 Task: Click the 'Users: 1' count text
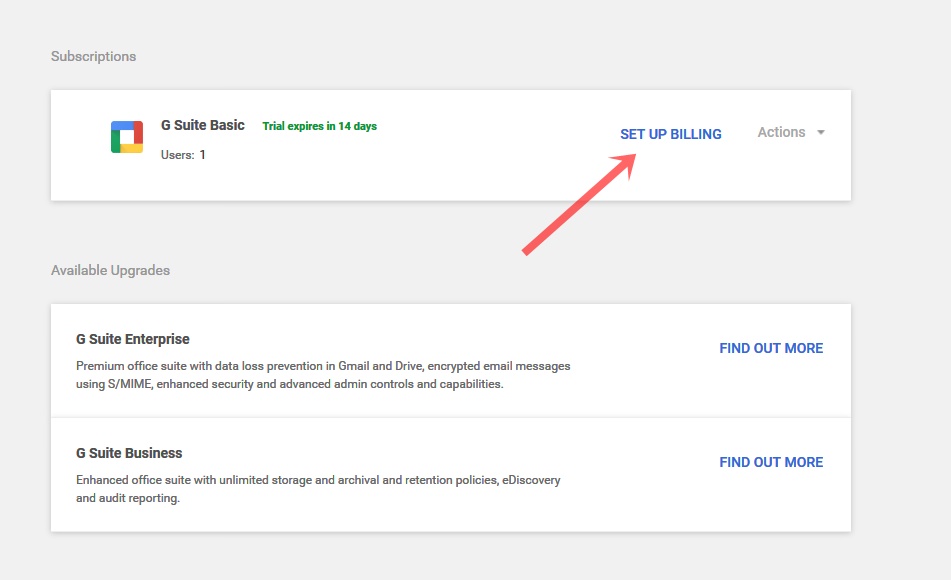point(183,155)
